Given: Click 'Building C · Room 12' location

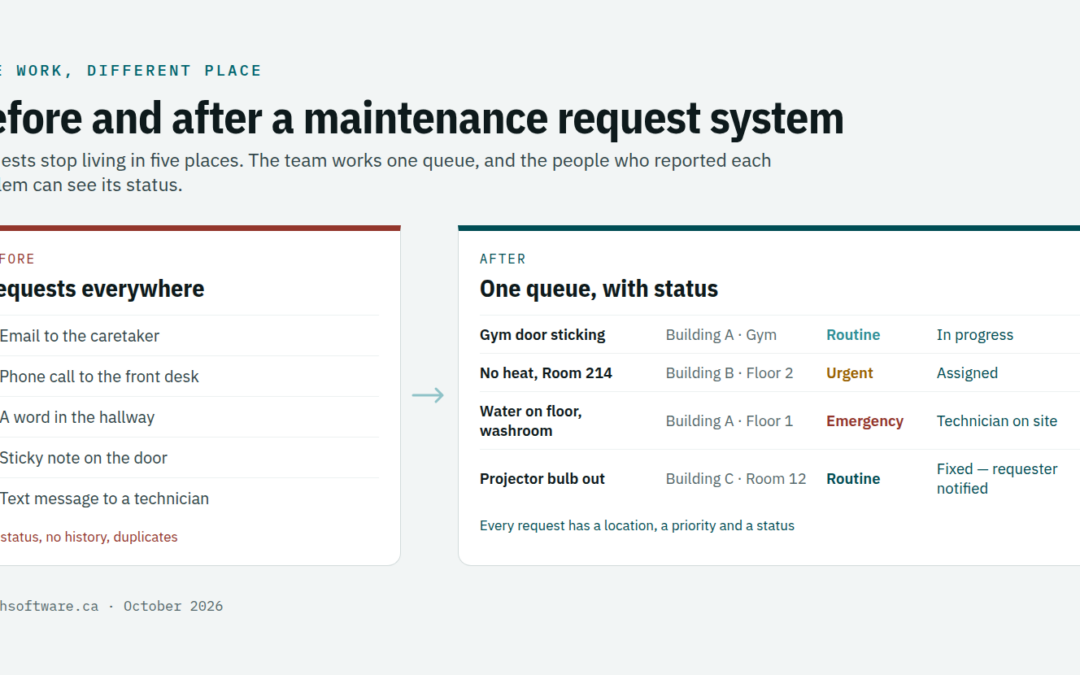Looking at the screenshot, I should [x=736, y=479].
